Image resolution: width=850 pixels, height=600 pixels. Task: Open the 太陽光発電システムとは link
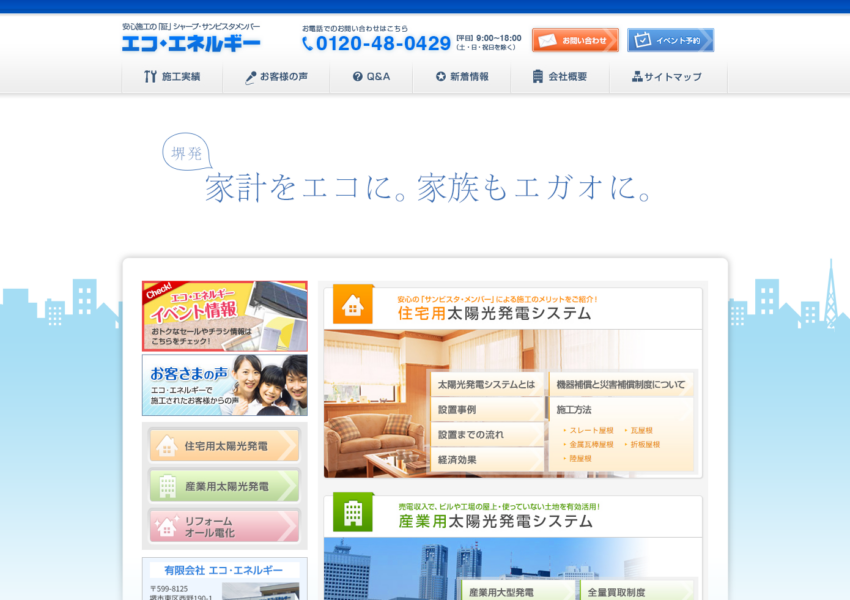(487, 385)
